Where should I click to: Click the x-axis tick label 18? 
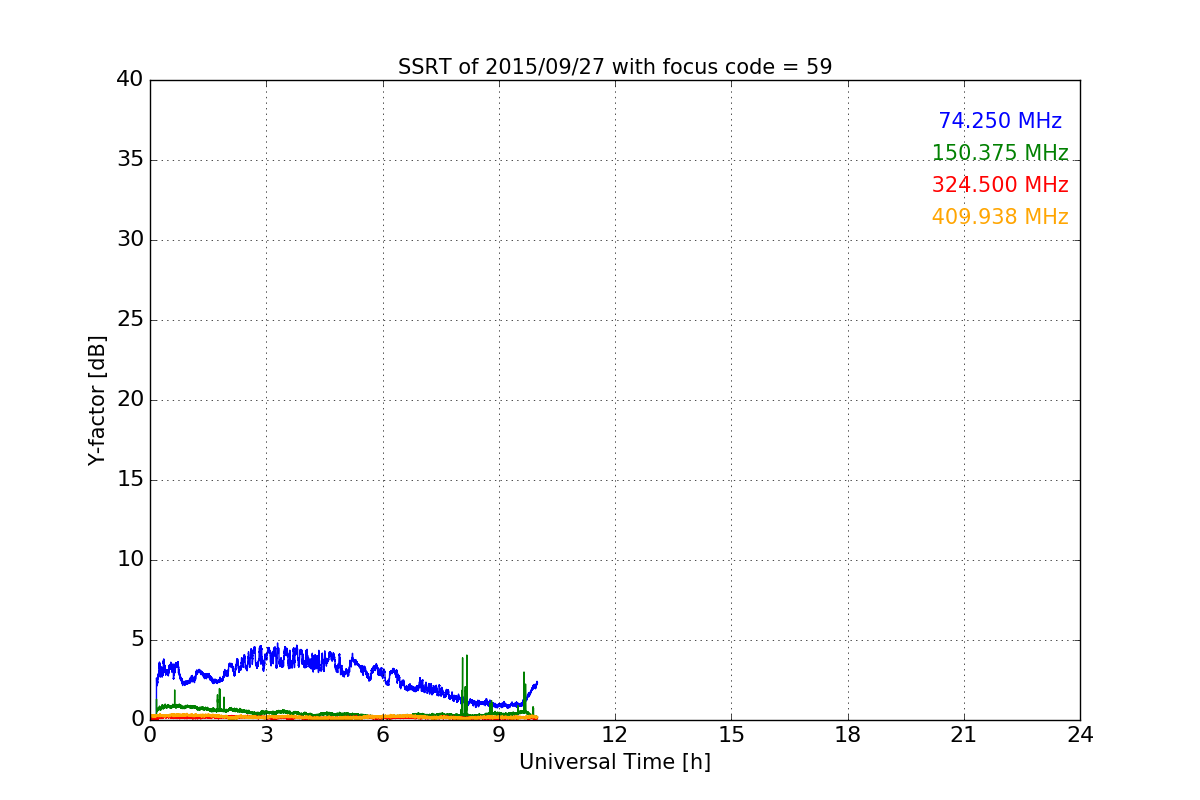tap(848, 735)
